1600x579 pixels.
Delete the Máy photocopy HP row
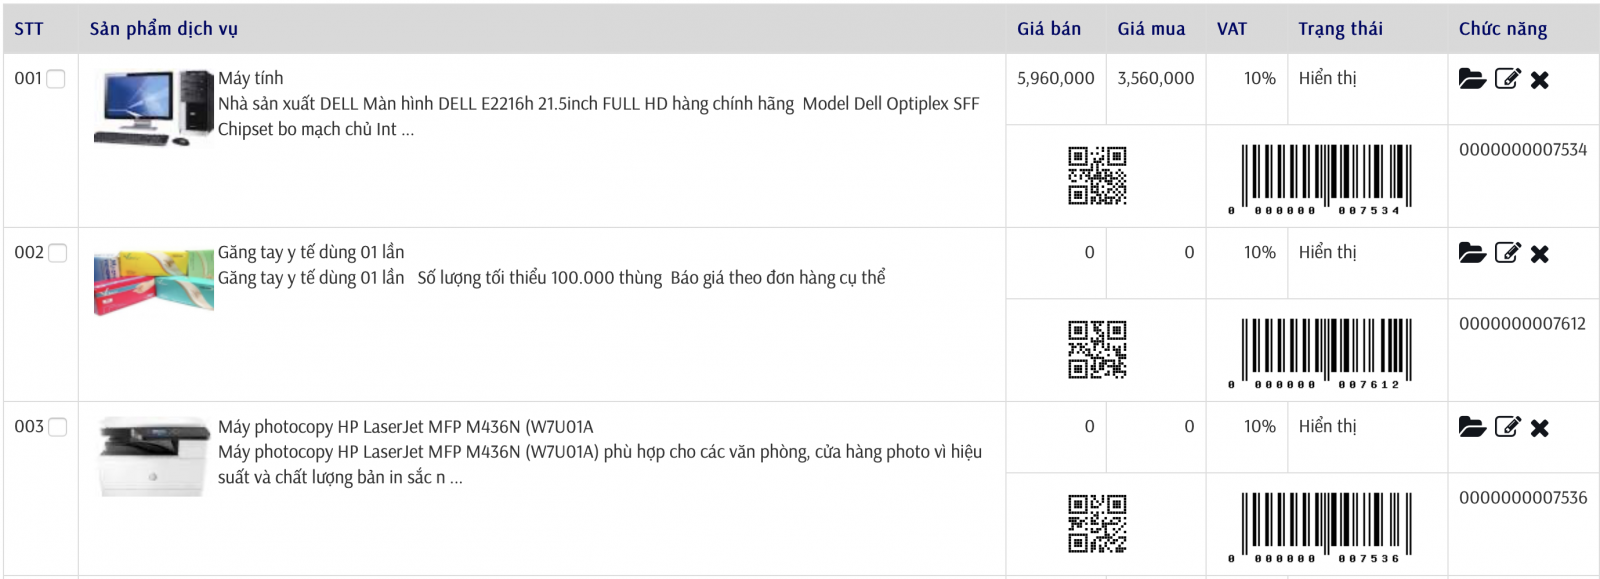(1540, 428)
